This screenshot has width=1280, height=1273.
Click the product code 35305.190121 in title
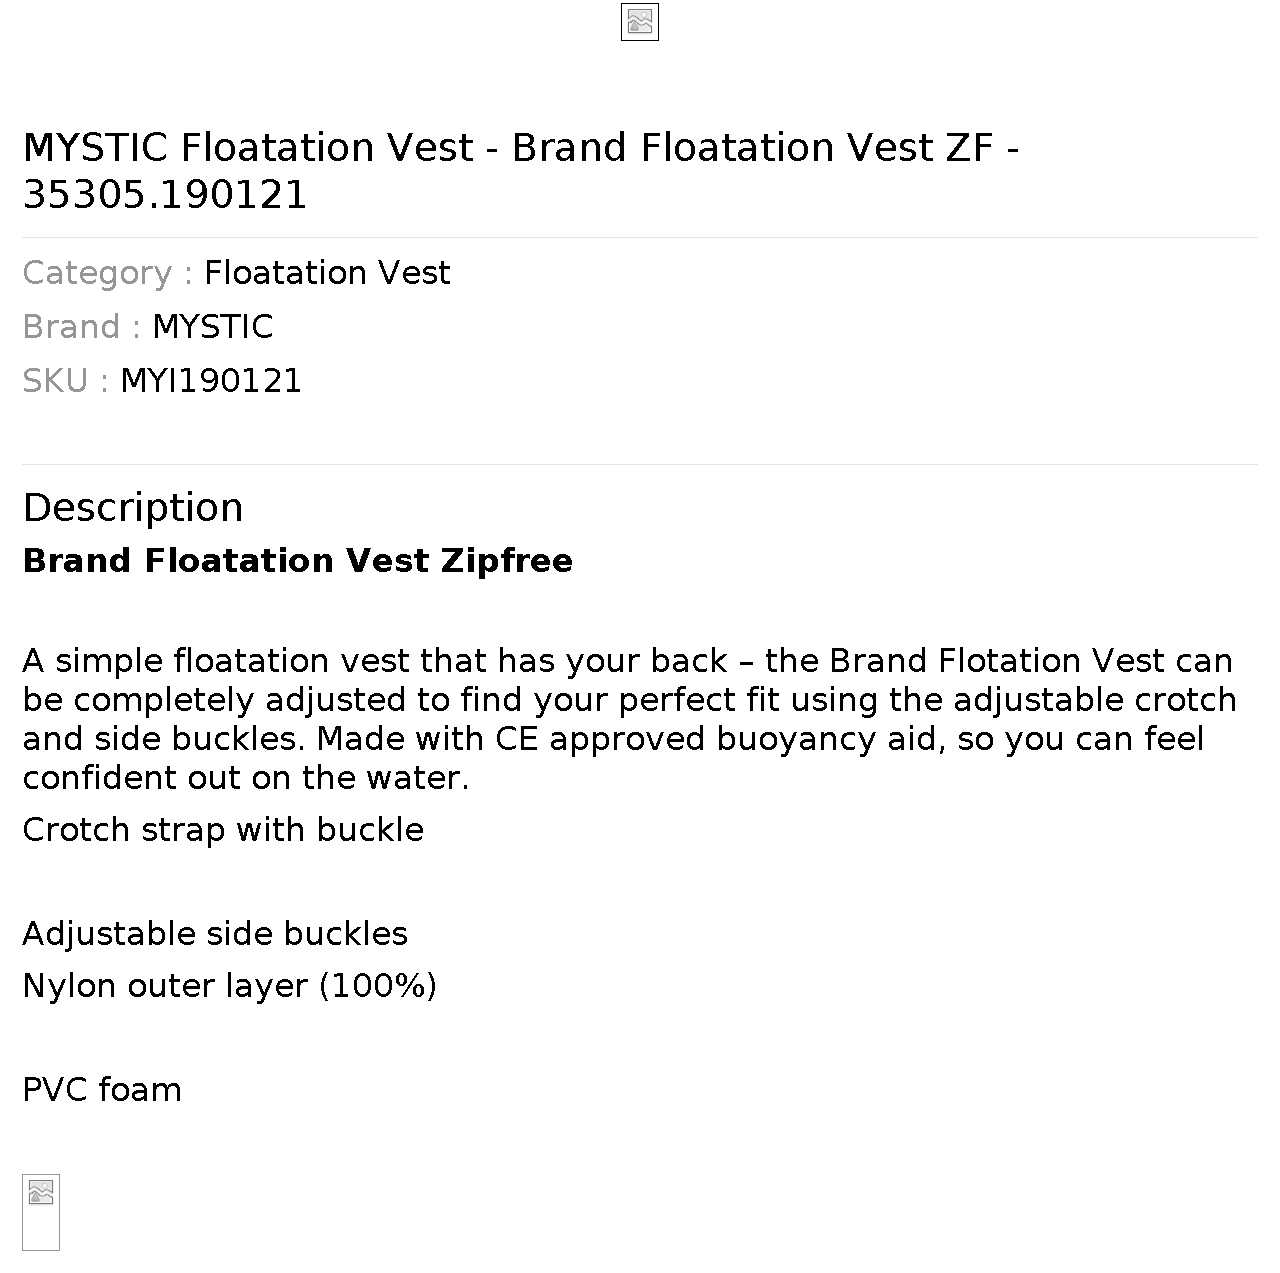pos(165,195)
